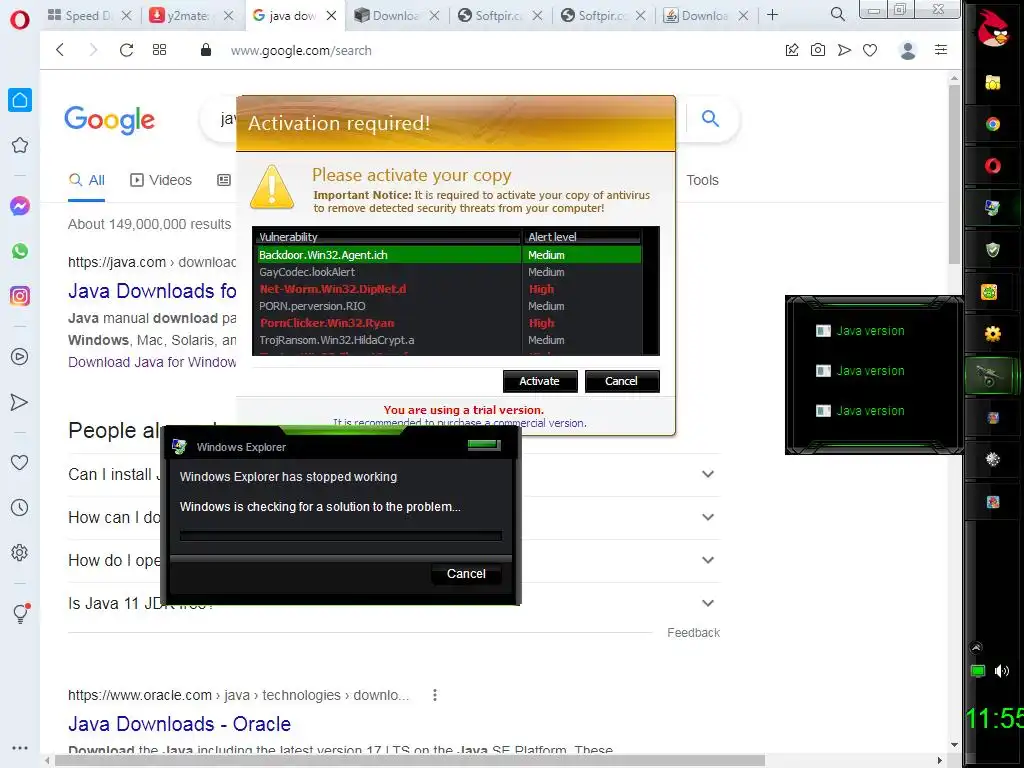
Task: Click the green shield taskbar icon
Action: pos(993,250)
